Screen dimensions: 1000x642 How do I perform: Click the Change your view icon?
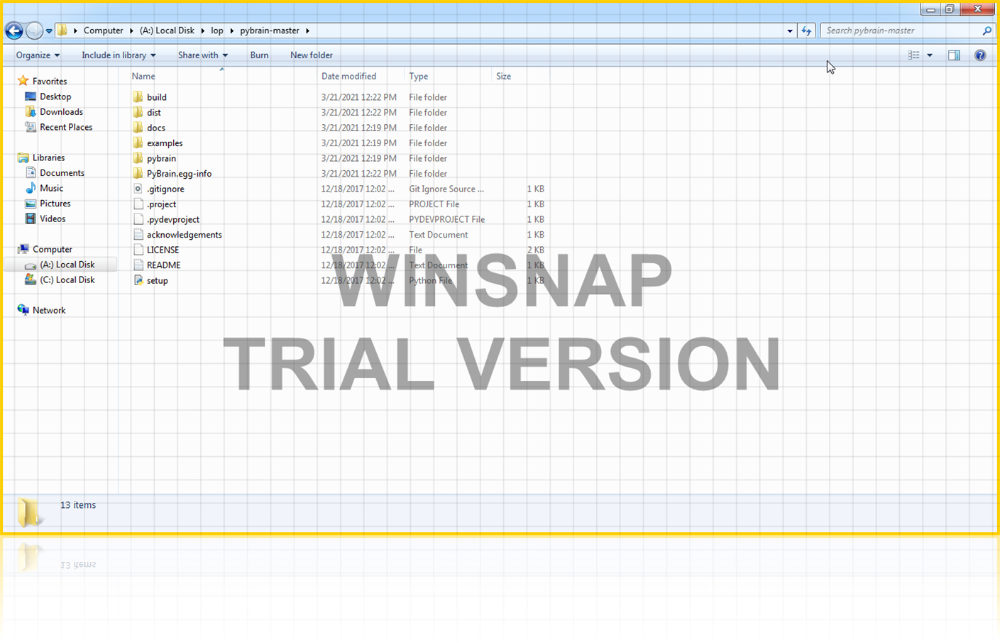tap(913, 56)
